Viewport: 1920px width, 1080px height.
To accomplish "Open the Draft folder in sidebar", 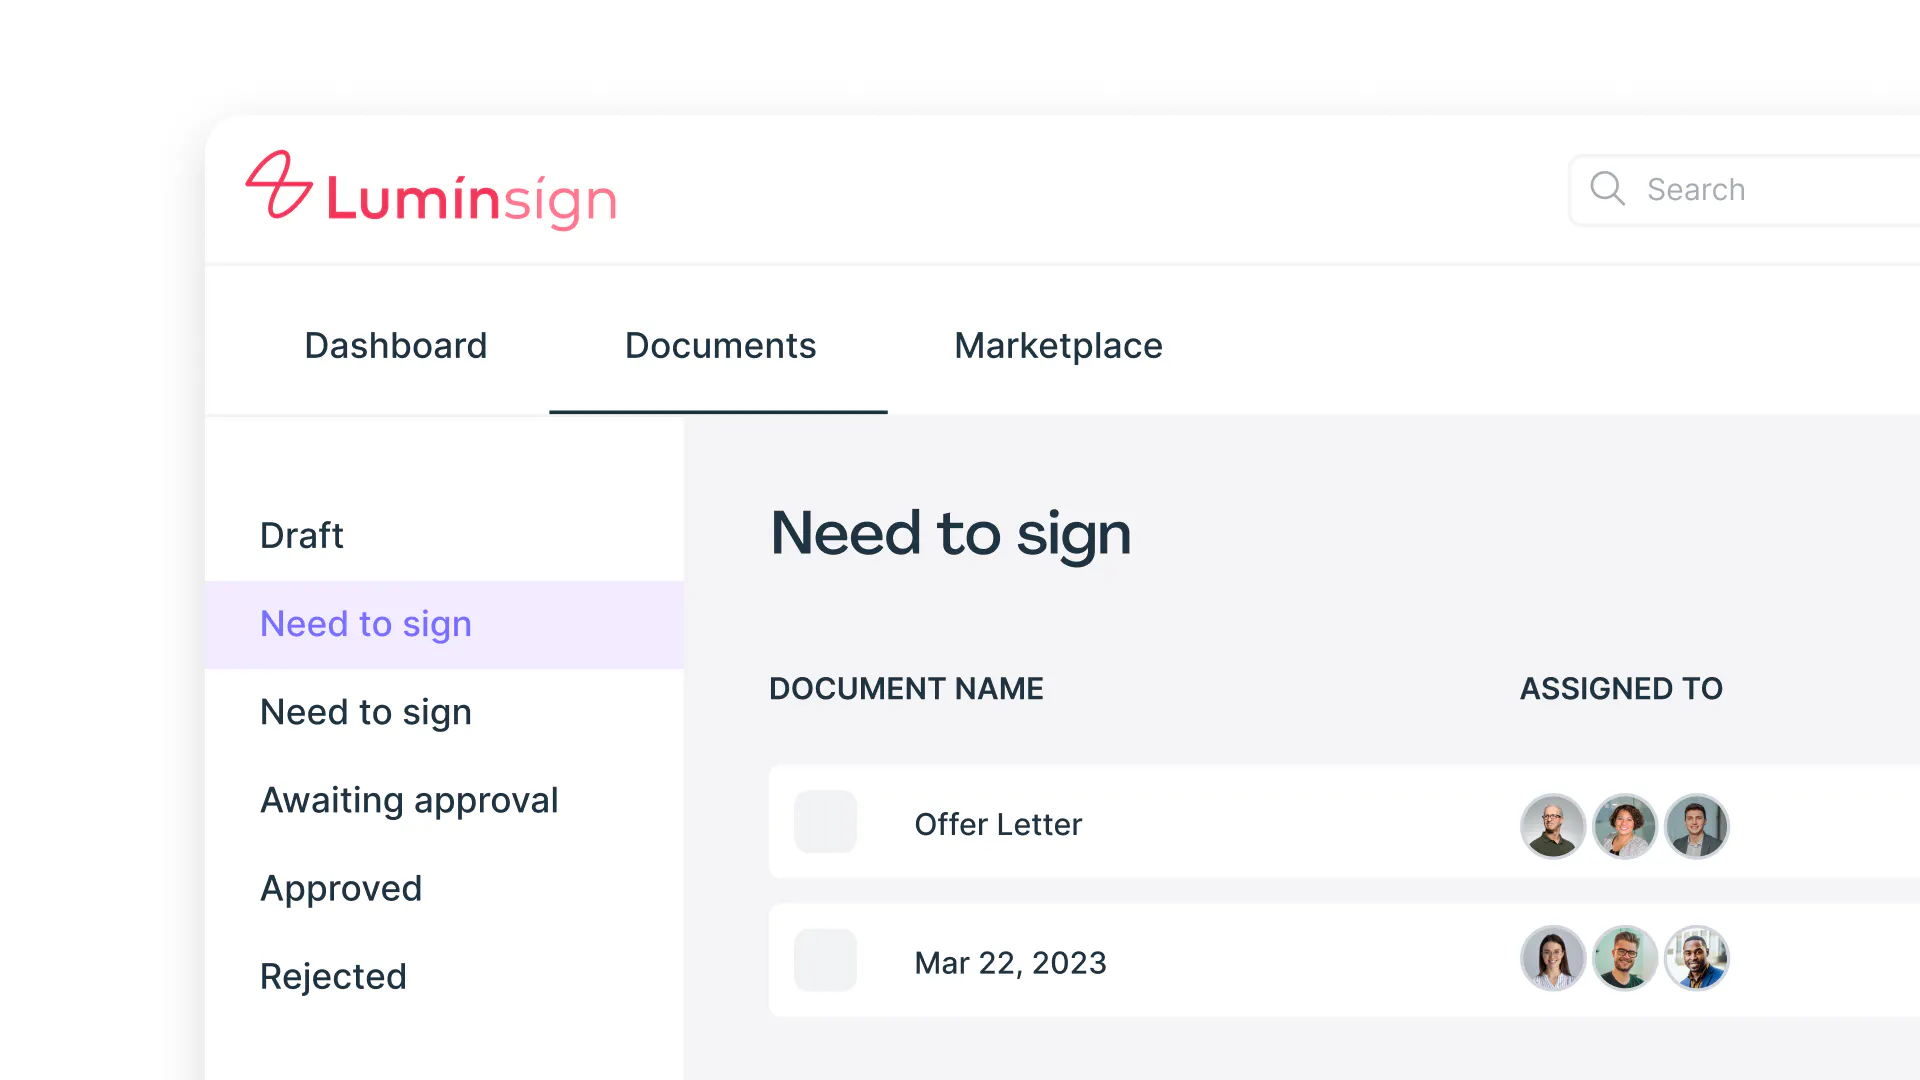I will (302, 536).
